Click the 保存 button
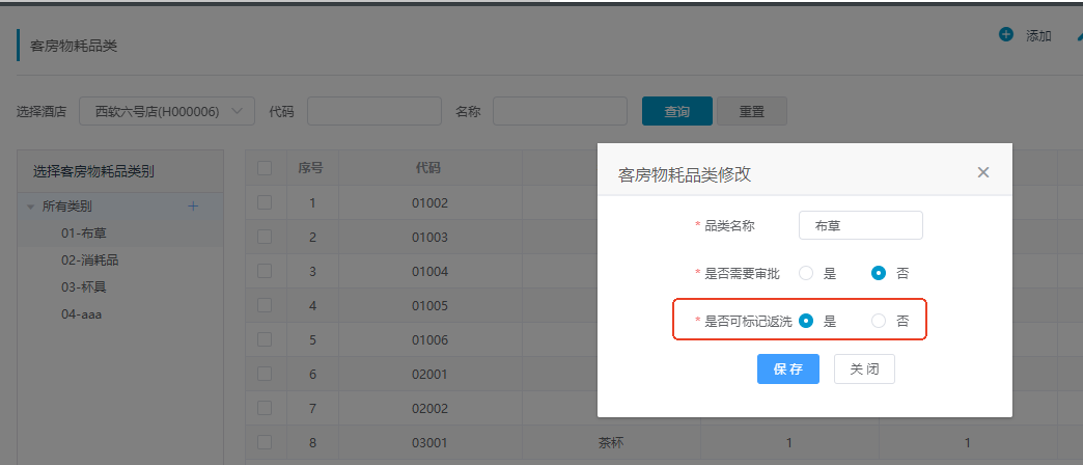Image resolution: width=1083 pixels, height=465 pixels. point(788,369)
